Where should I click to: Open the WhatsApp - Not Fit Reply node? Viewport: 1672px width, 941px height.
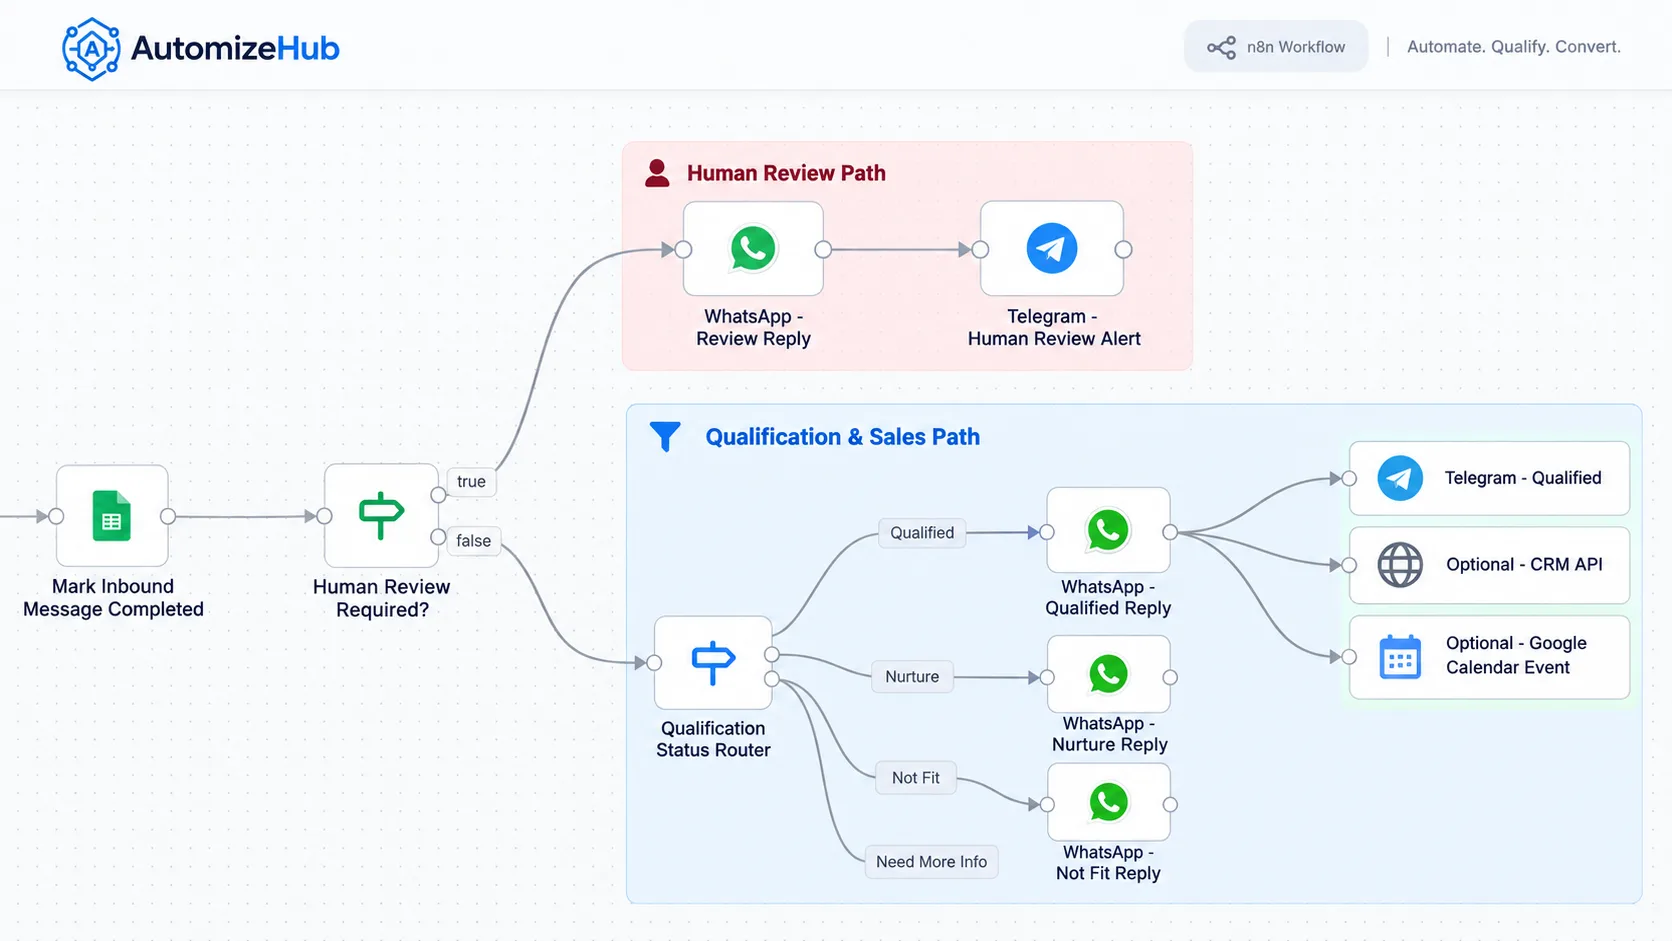(1108, 802)
